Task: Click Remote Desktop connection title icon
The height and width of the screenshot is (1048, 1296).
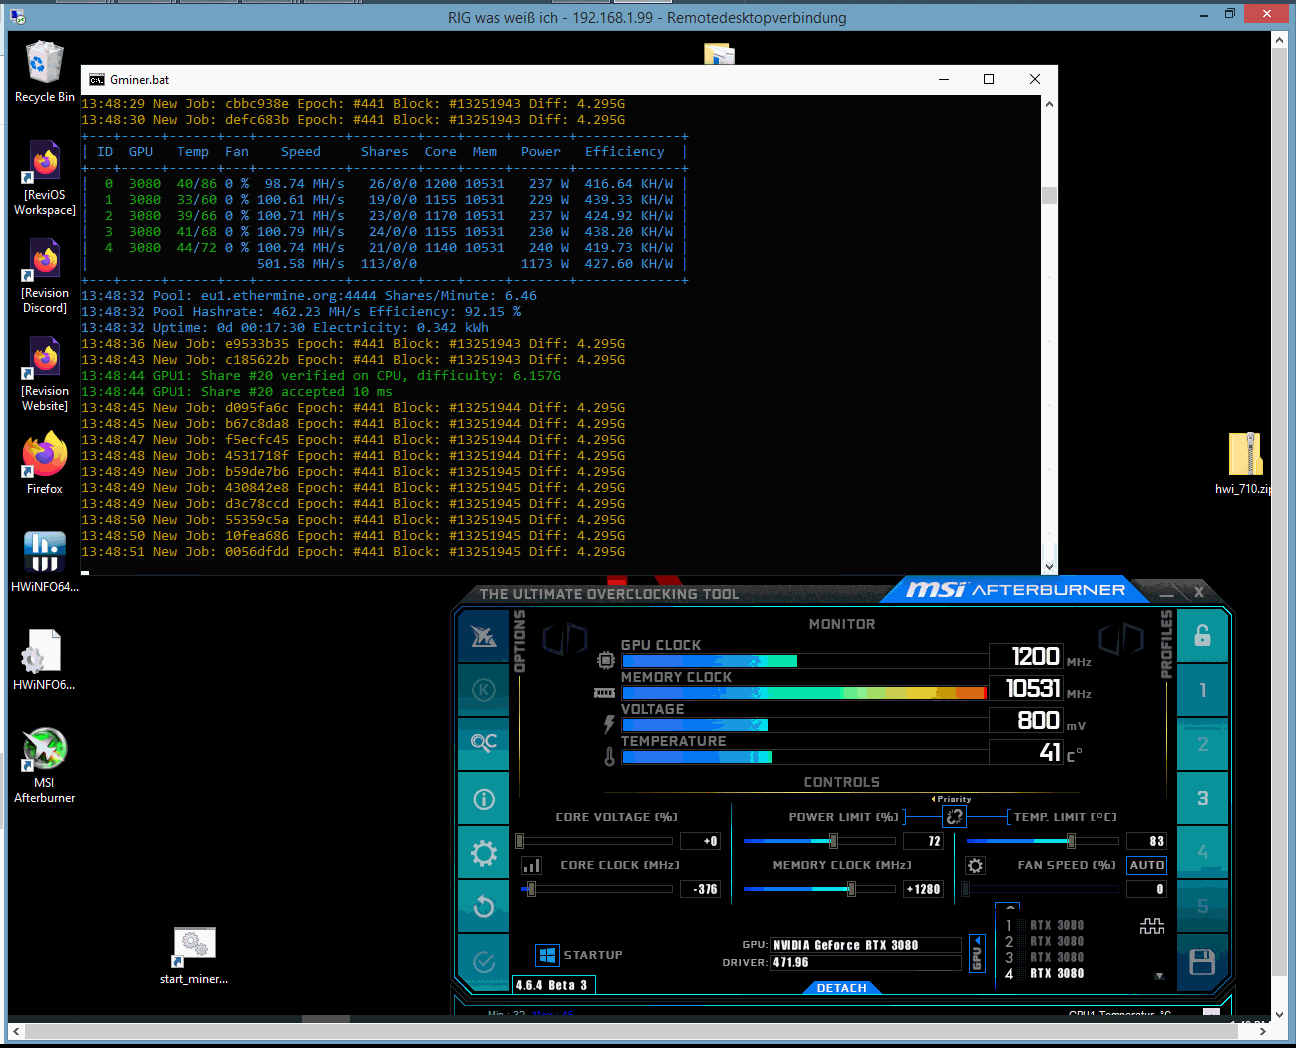Action: [x=18, y=16]
